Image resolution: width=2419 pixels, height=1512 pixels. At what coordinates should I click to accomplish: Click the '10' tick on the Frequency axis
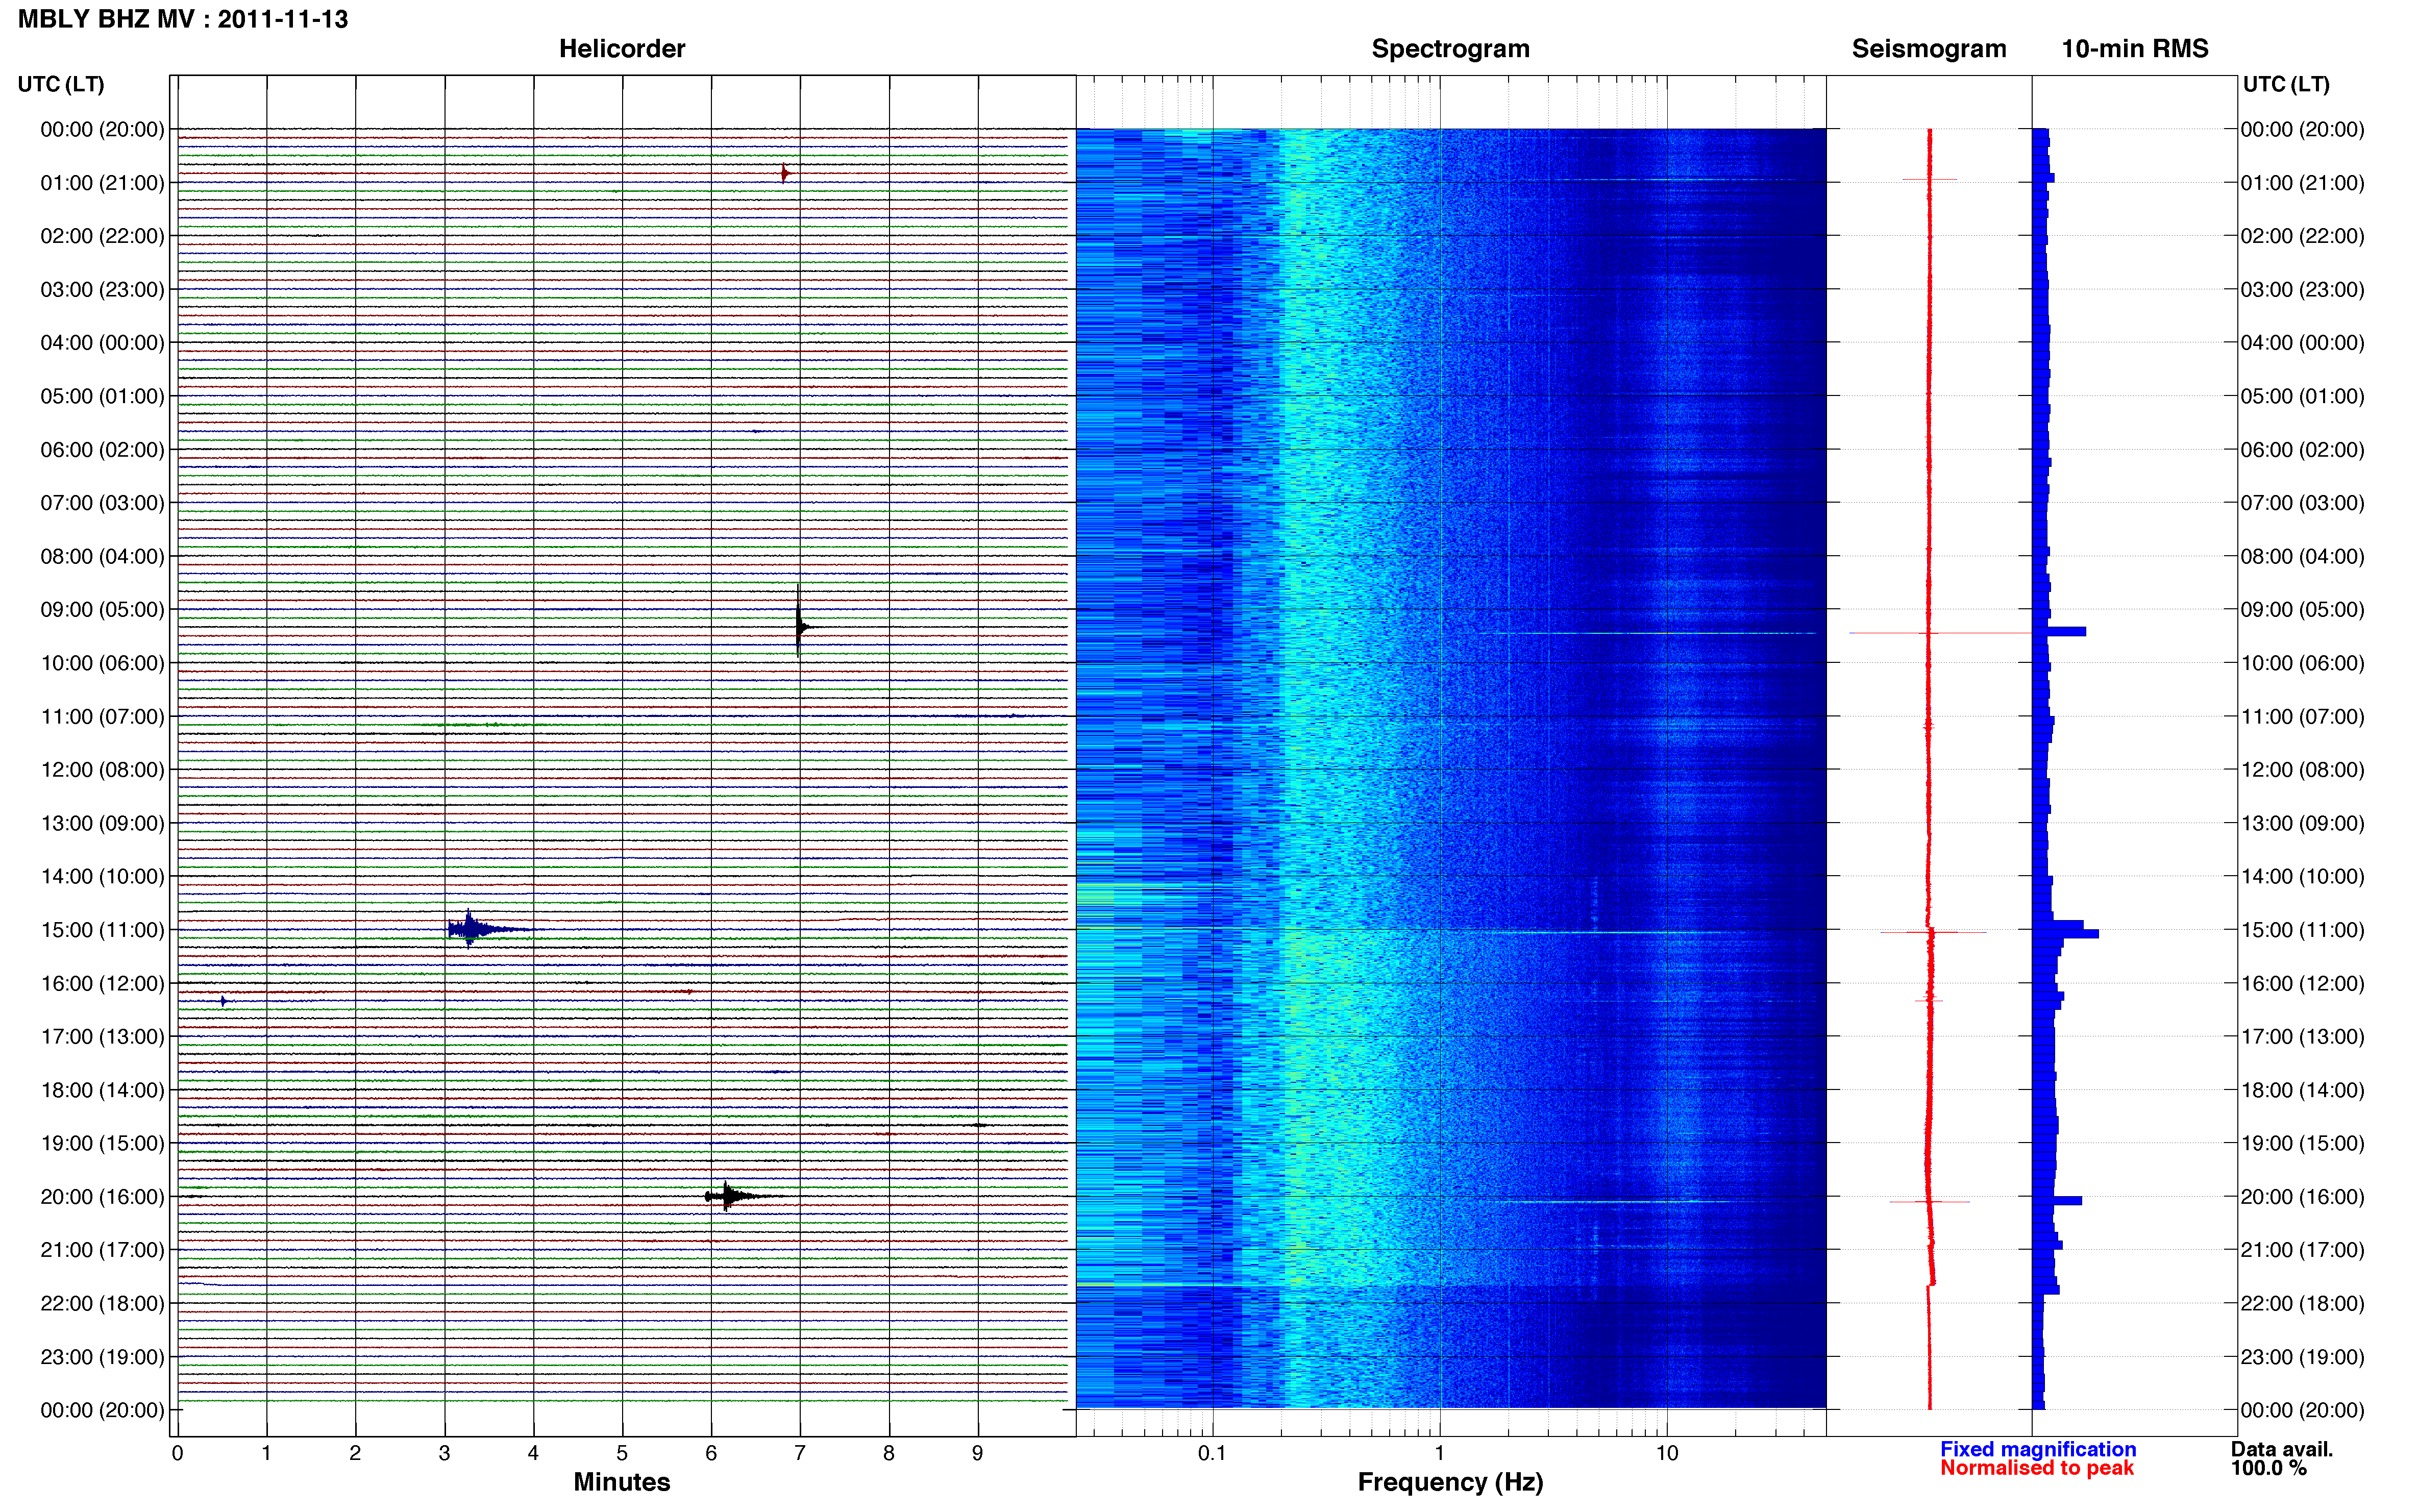tap(1667, 1453)
